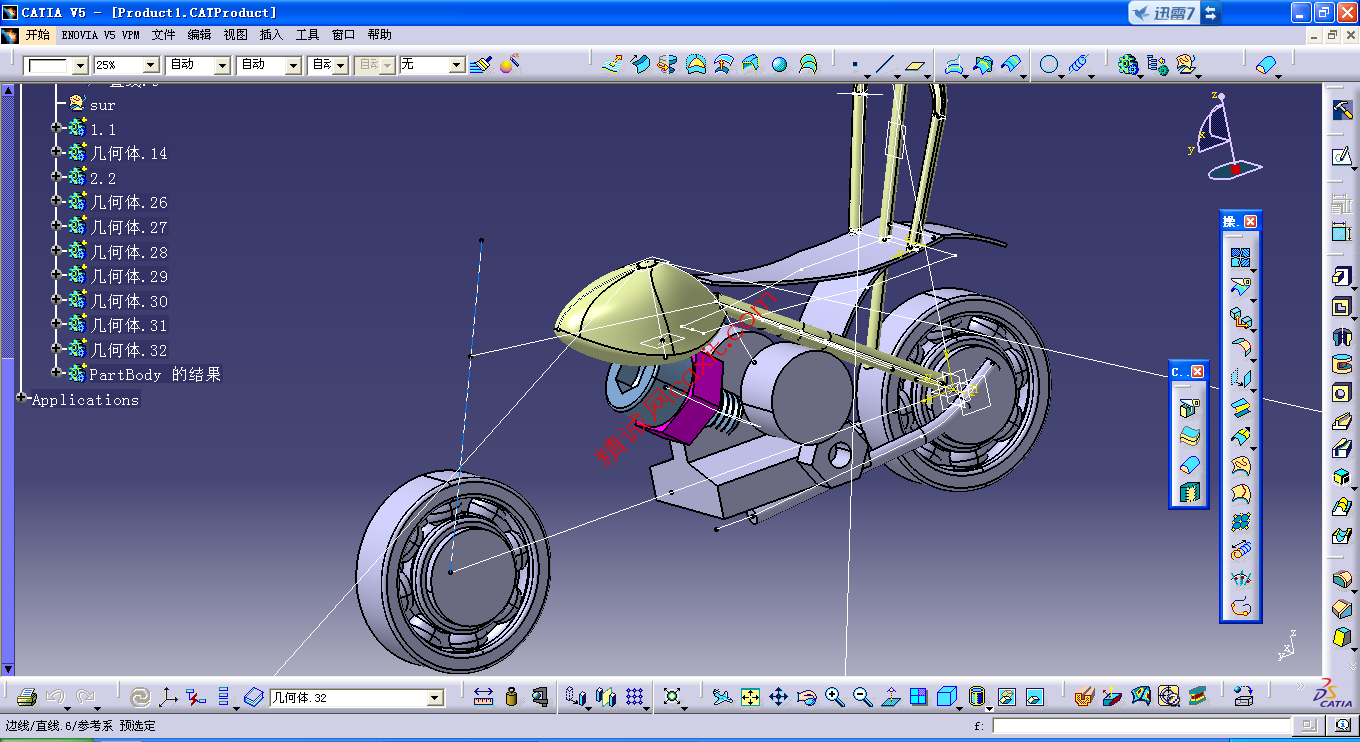Click the Zoom Out magnifier icon
Screen dimensions: 1360x742
(863, 697)
